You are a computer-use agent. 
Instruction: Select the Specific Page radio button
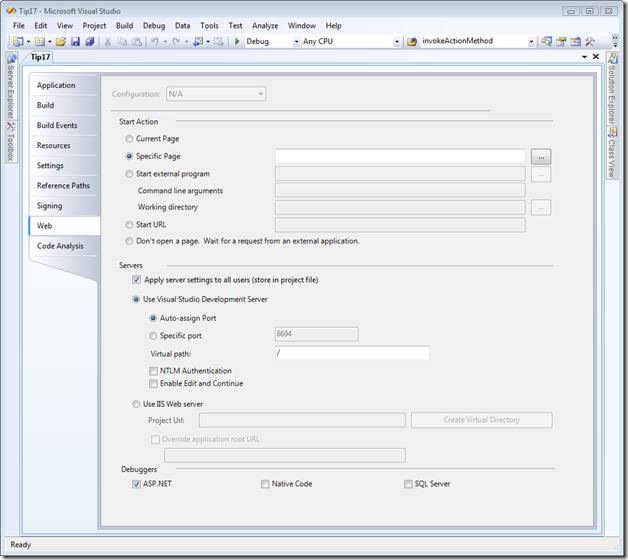pos(129,156)
